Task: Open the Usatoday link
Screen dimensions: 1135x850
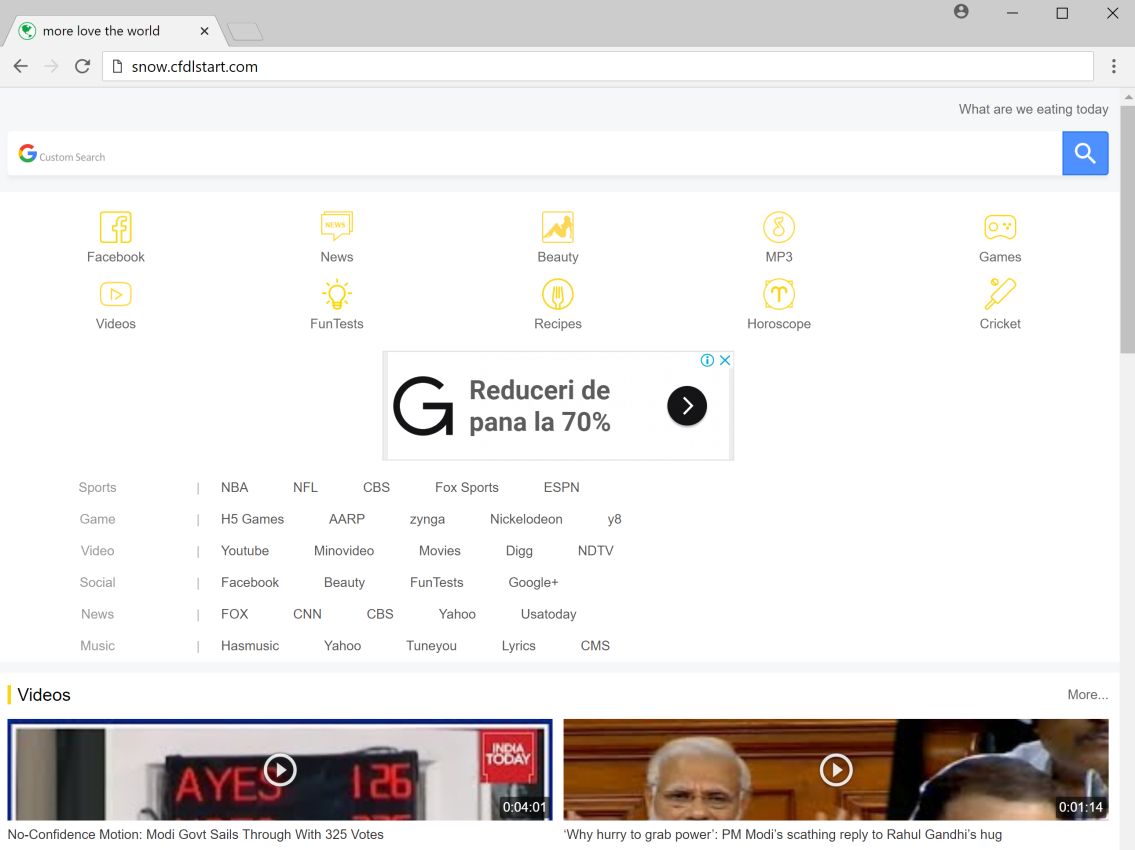Action: click(549, 614)
